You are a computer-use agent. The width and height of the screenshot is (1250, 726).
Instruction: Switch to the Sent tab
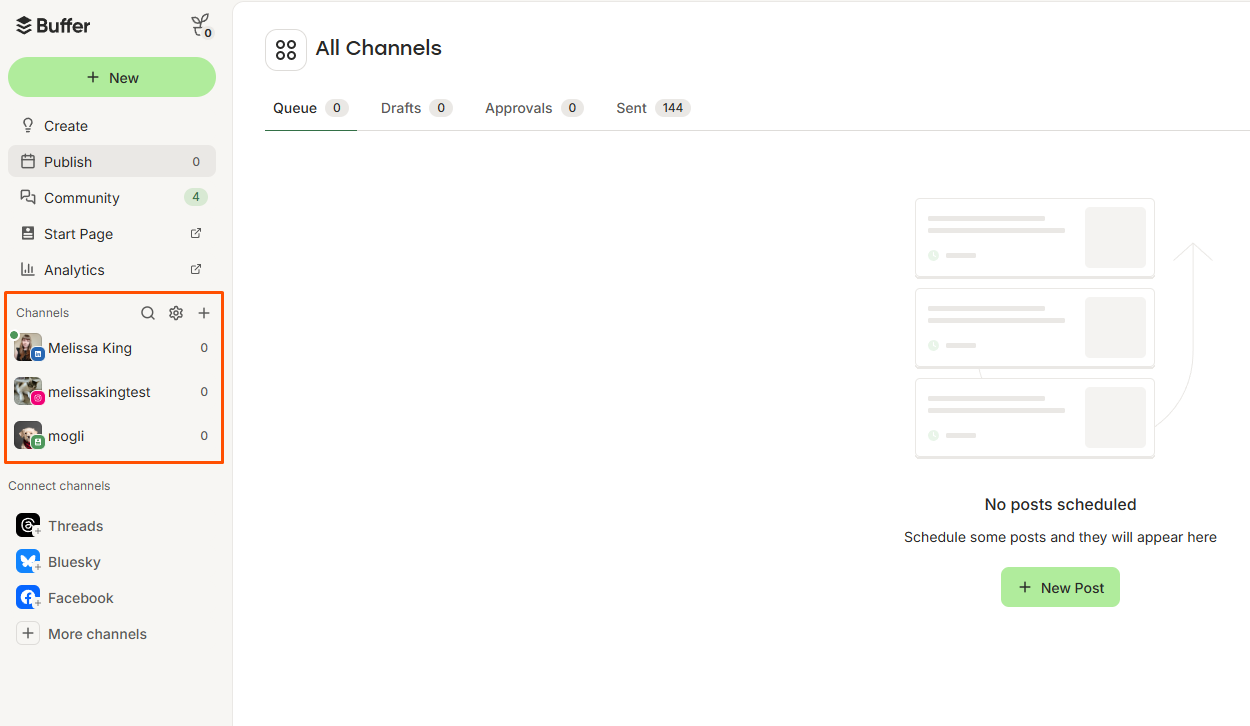click(653, 108)
